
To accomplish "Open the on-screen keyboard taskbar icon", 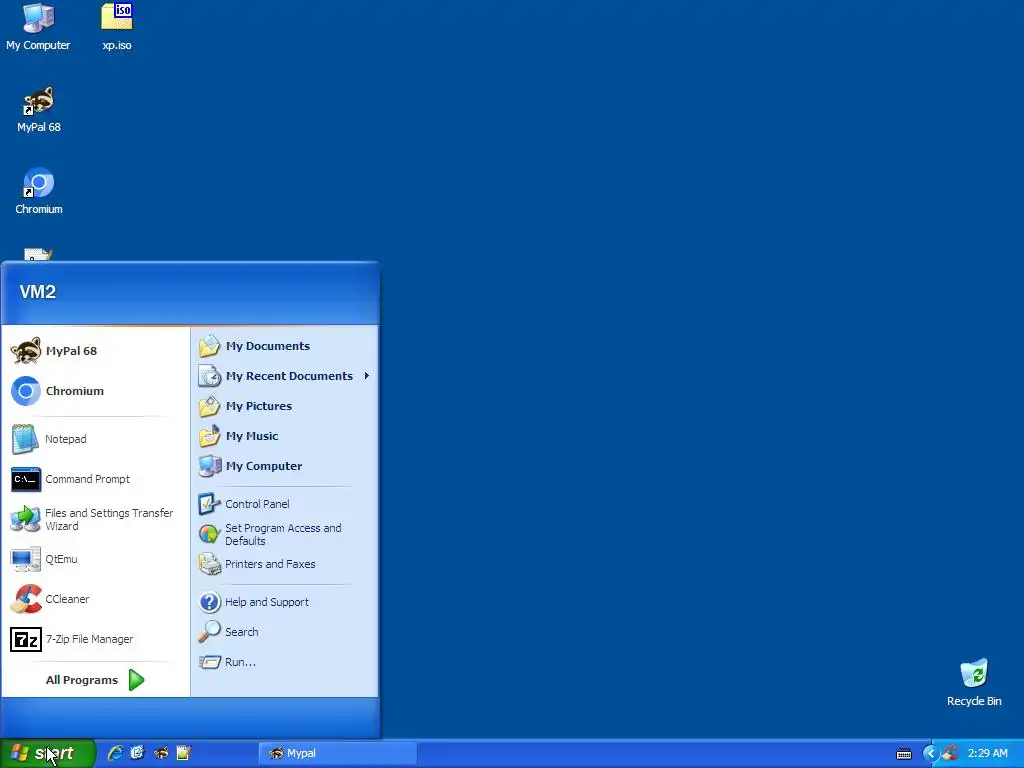I will click(x=904, y=754).
